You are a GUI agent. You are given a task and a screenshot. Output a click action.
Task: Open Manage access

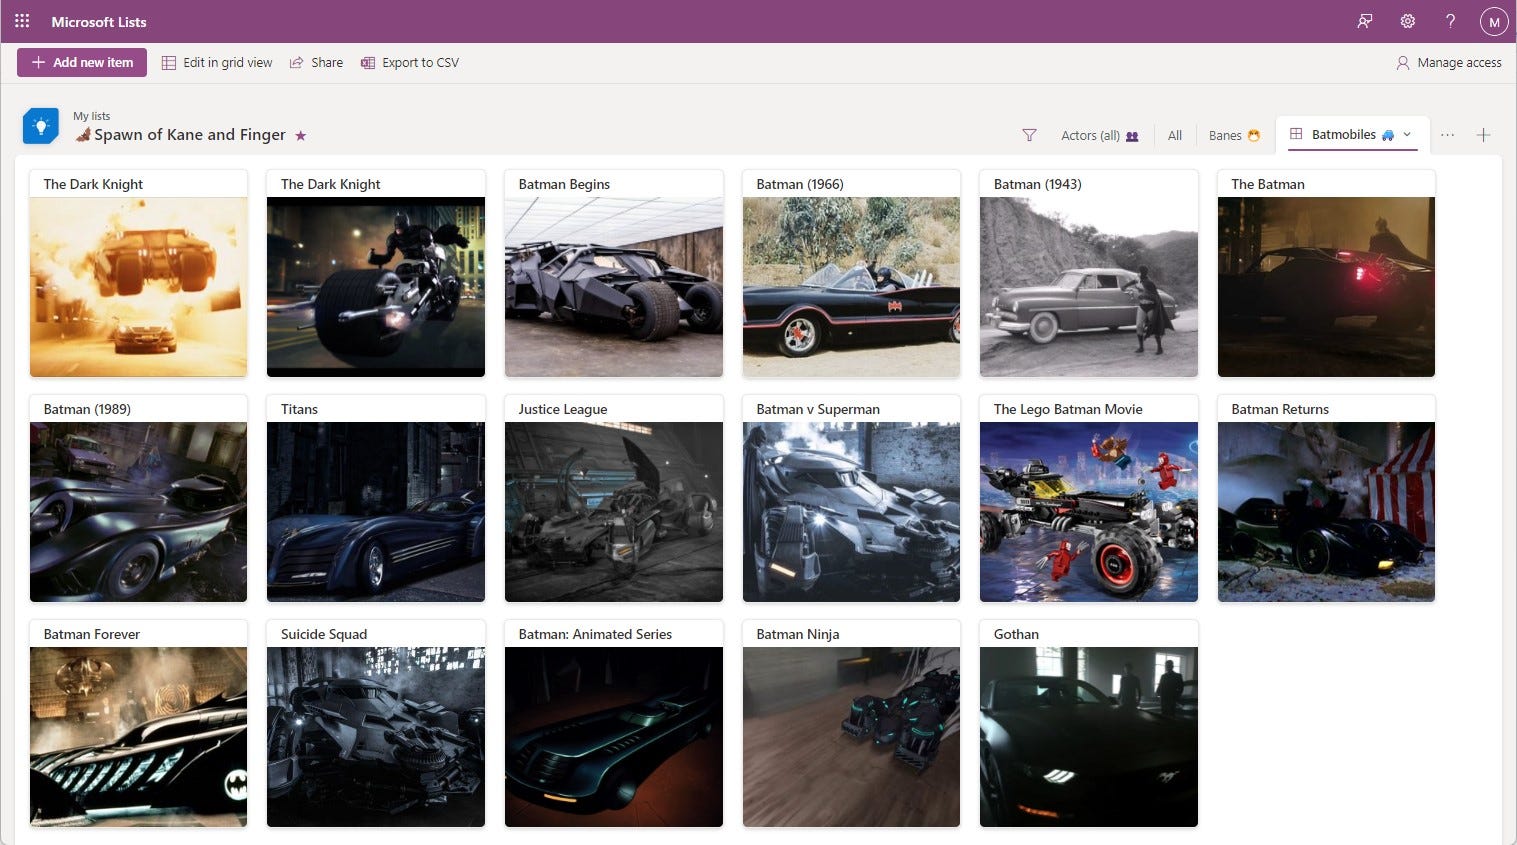(1449, 62)
